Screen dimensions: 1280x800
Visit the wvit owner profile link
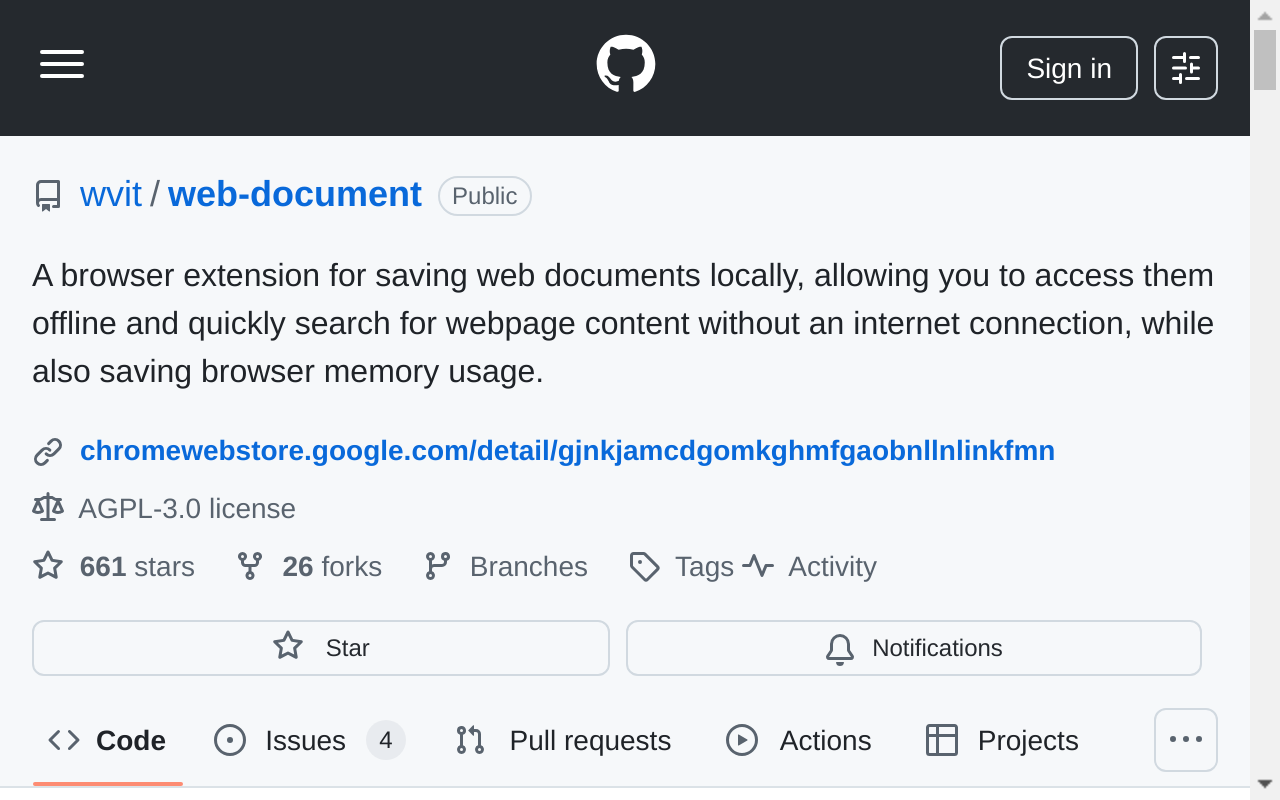click(110, 194)
